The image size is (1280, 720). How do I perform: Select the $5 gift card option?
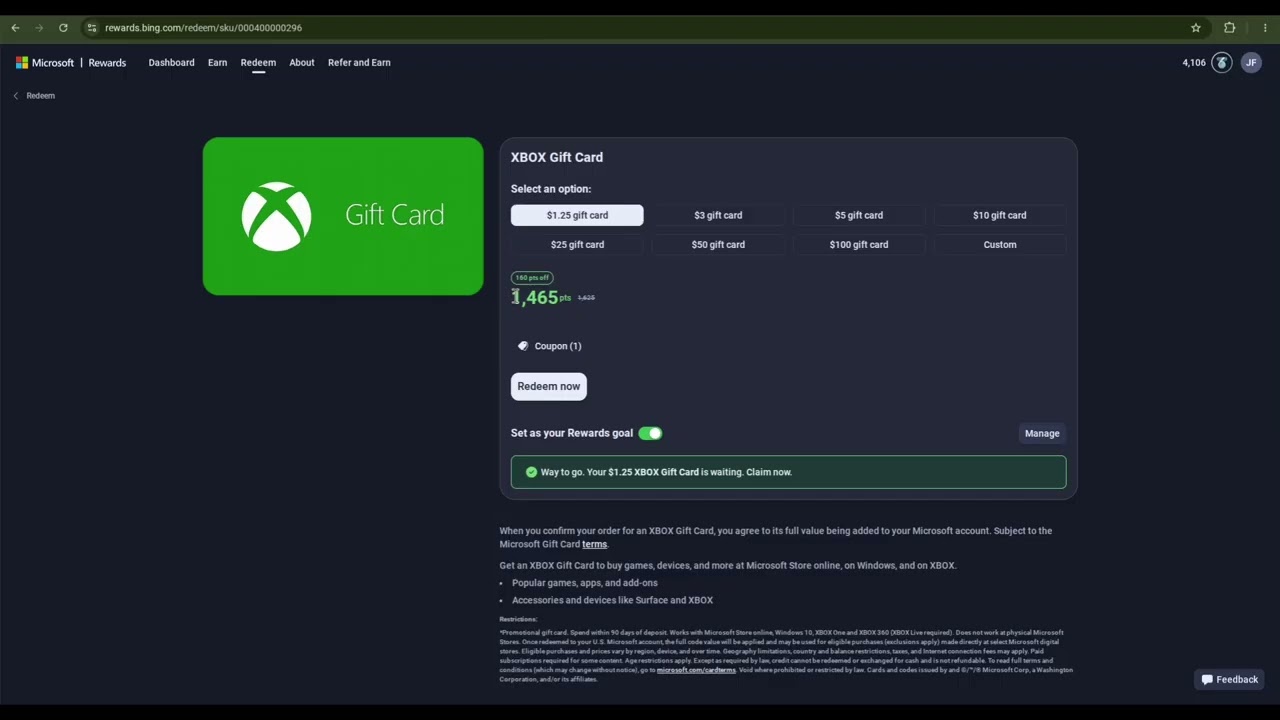[859, 215]
